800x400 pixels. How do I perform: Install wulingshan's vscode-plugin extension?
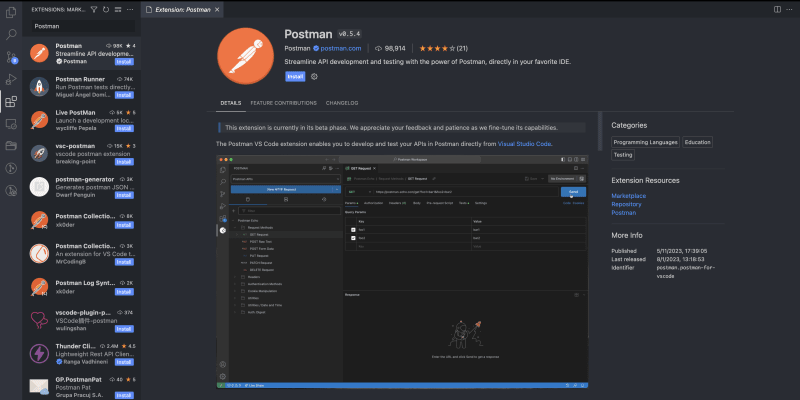124,329
